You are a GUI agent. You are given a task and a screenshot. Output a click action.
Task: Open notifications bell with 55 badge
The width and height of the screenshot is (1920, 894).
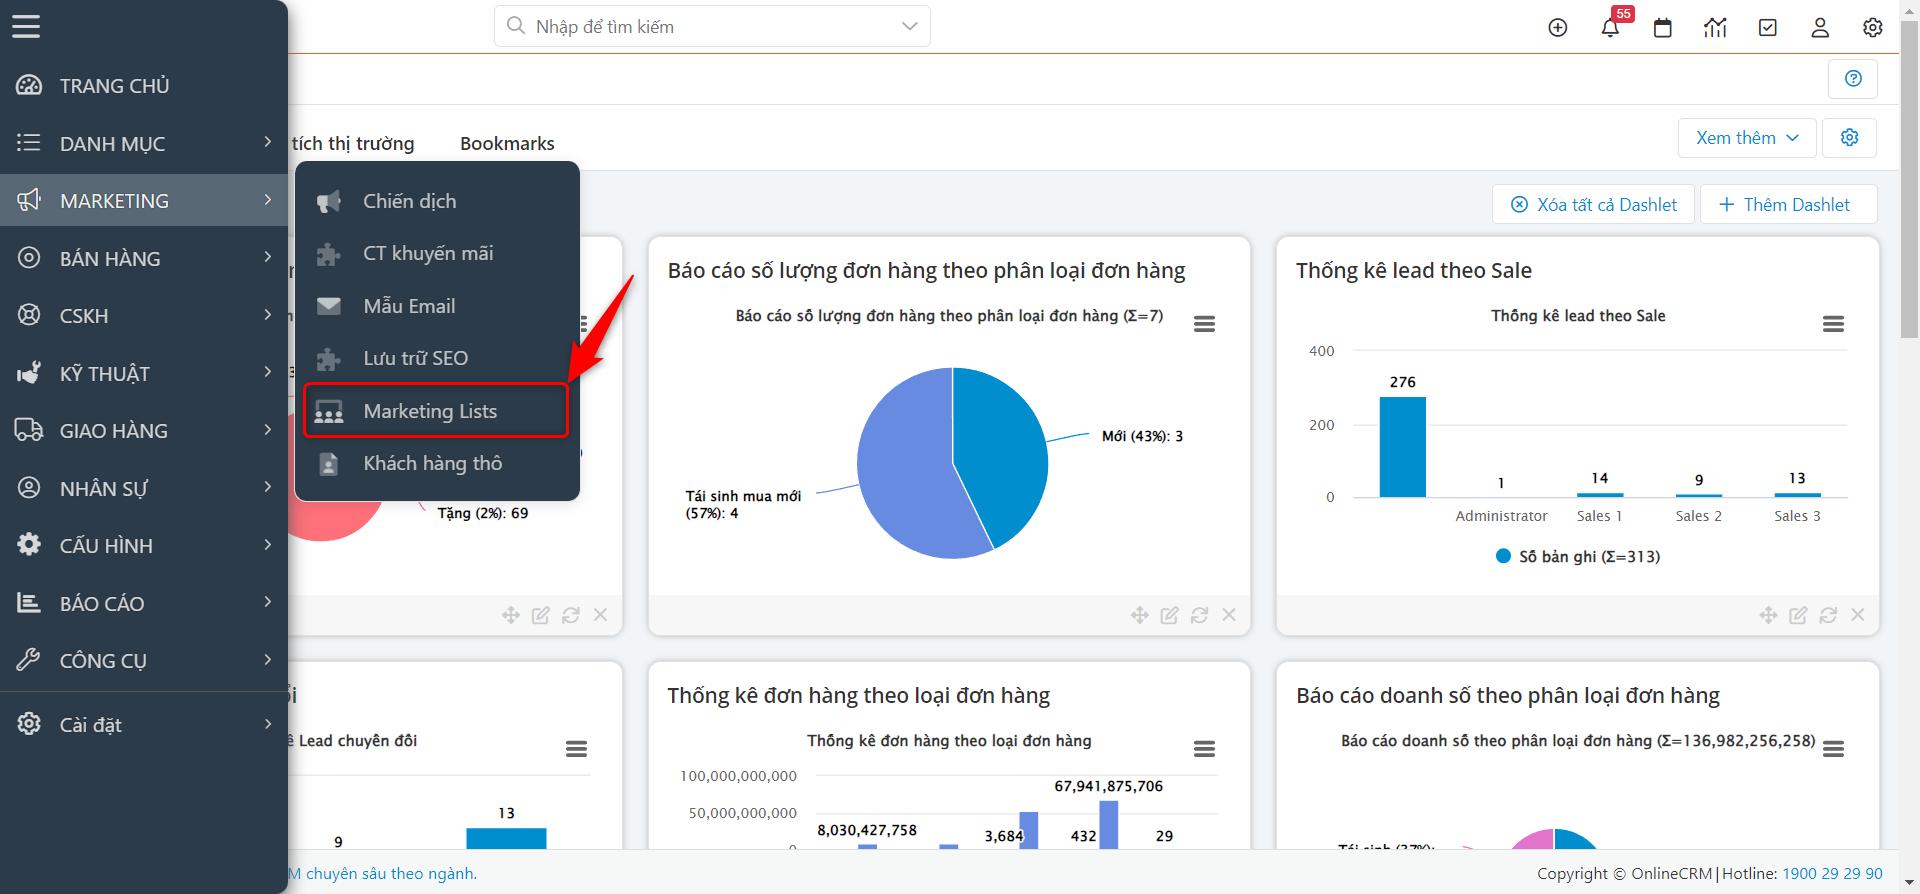click(x=1610, y=28)
